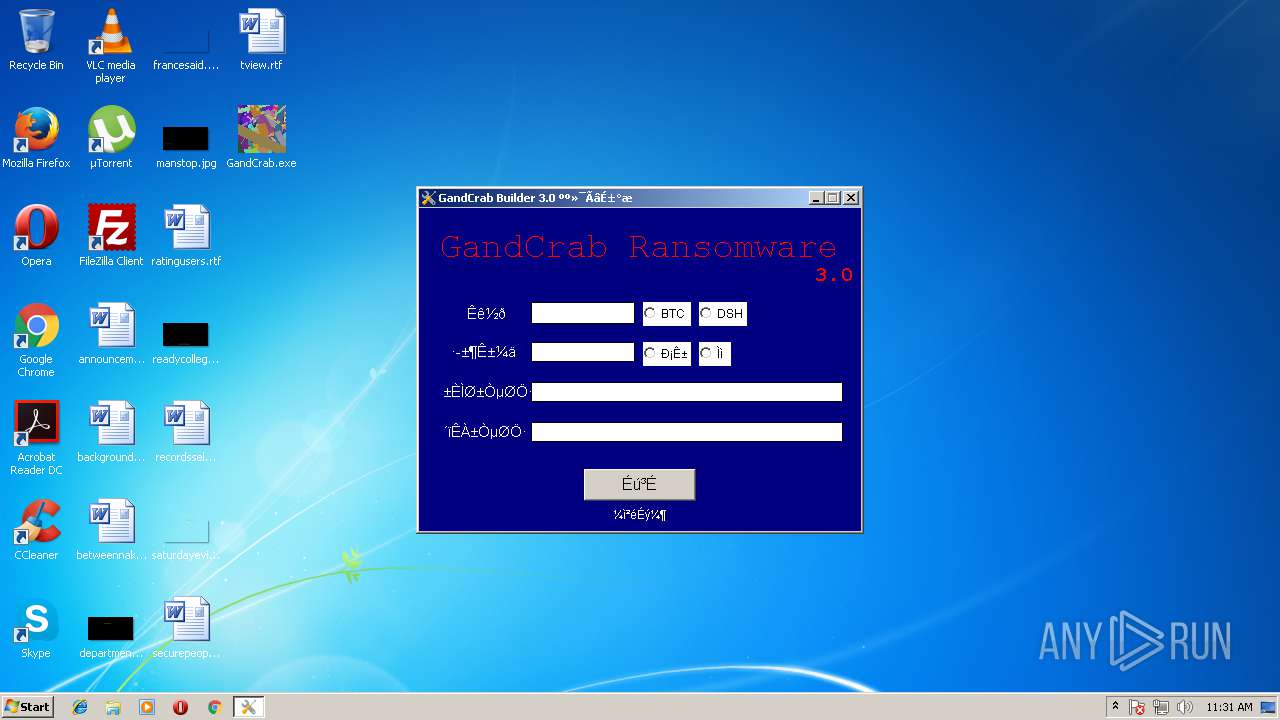This screenshot has width=1280, height=720.
Task: Select the betweennak... Word document
Action: [x=111, y=530]
